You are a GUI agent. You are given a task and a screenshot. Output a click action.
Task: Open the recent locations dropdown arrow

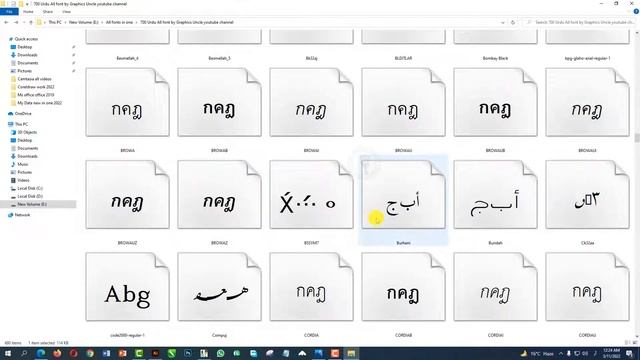(23, 22)
